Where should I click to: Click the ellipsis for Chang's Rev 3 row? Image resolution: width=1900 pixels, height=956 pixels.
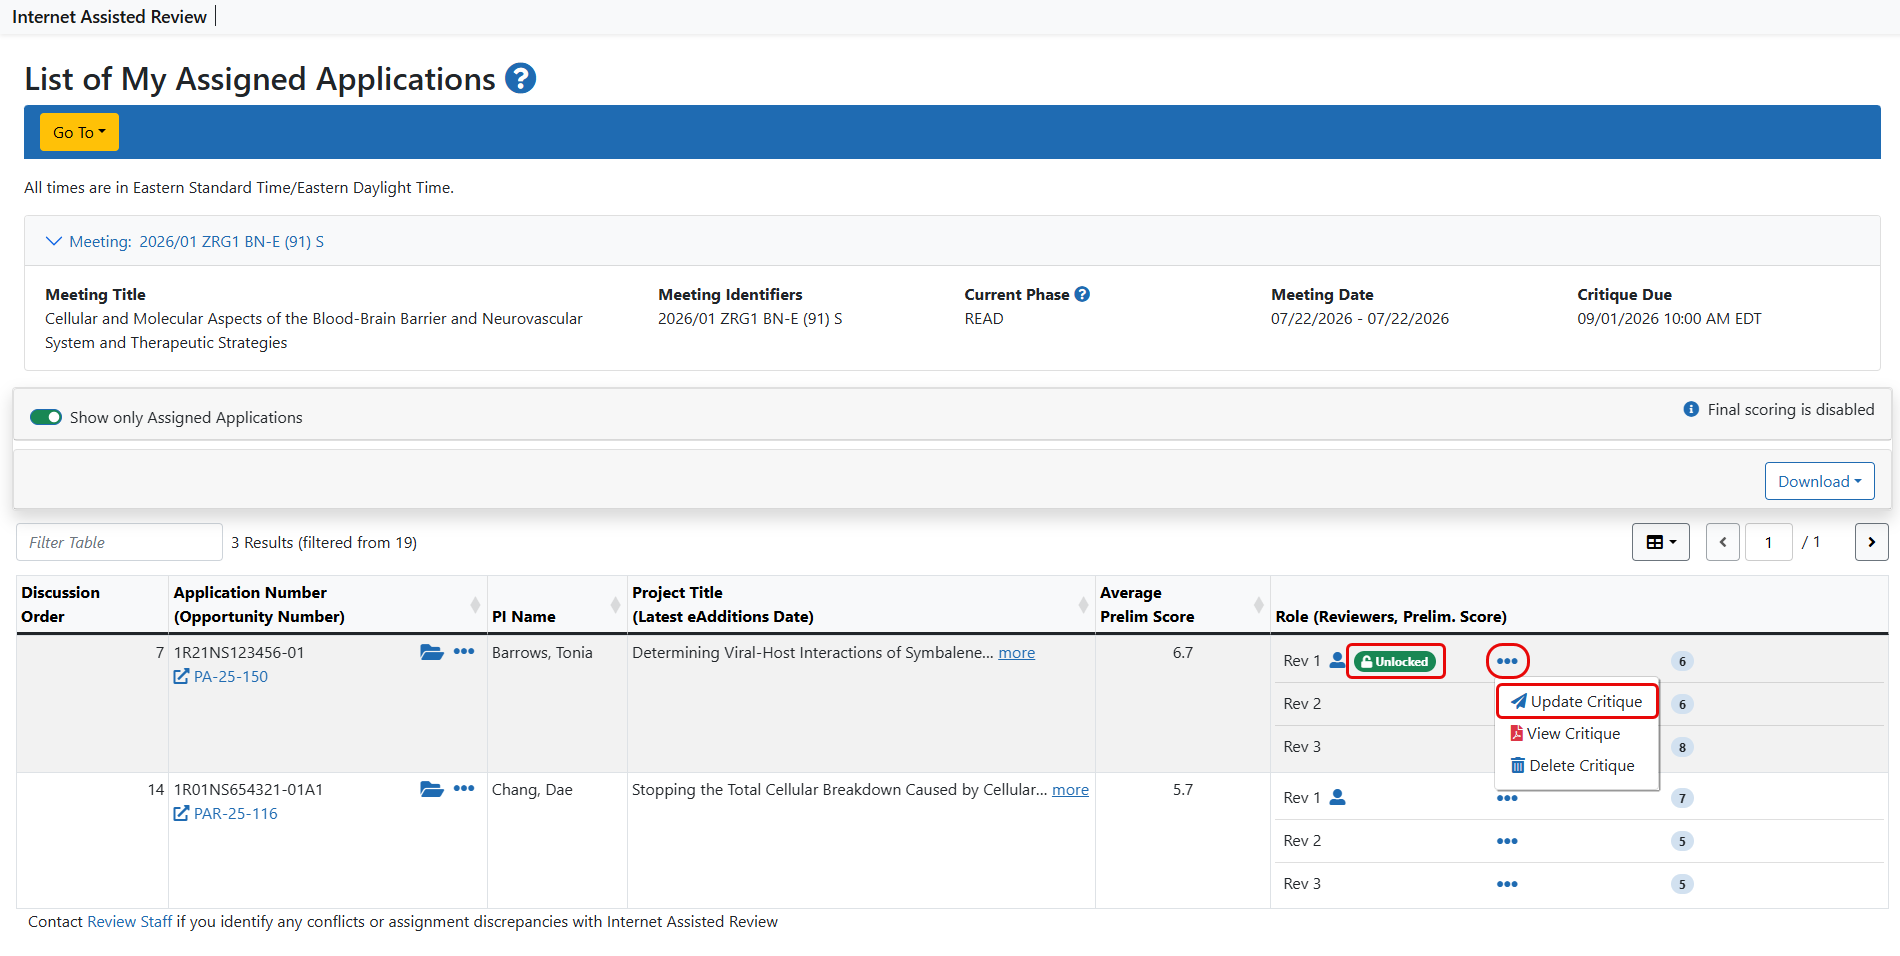pyautogui.click(x=1507, y=884)
